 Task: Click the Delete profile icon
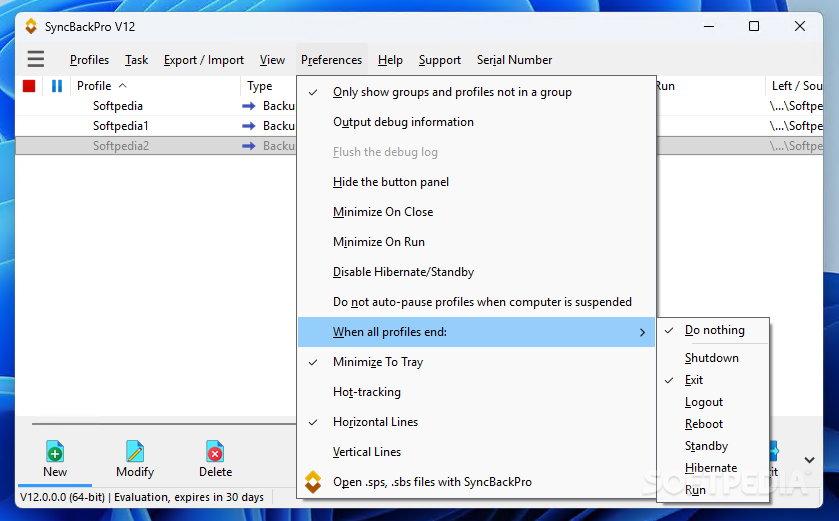(215, 451)
